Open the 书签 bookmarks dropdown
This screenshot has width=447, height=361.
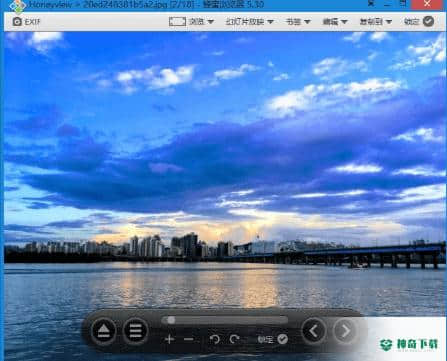[298, 22]
